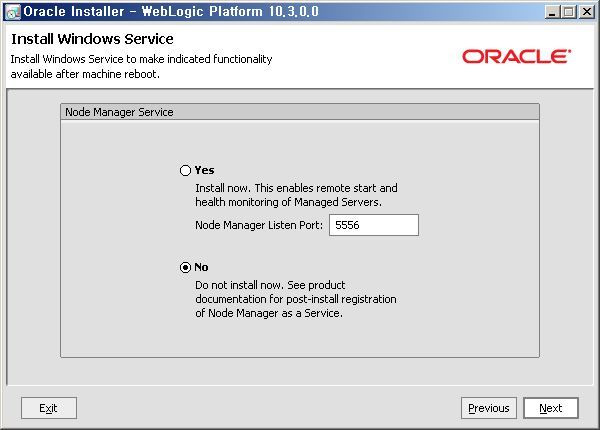Image resolution: width=600 pixels, height=430 pixels.
Task: Click the Next button
Action: coord(551,408)
